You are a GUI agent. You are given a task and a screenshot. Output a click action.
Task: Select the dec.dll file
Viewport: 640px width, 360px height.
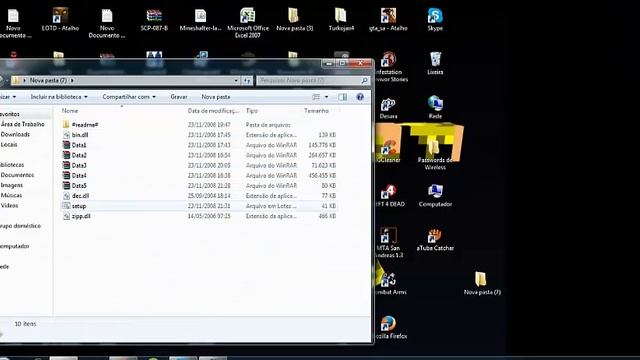[x=199, y=196]
